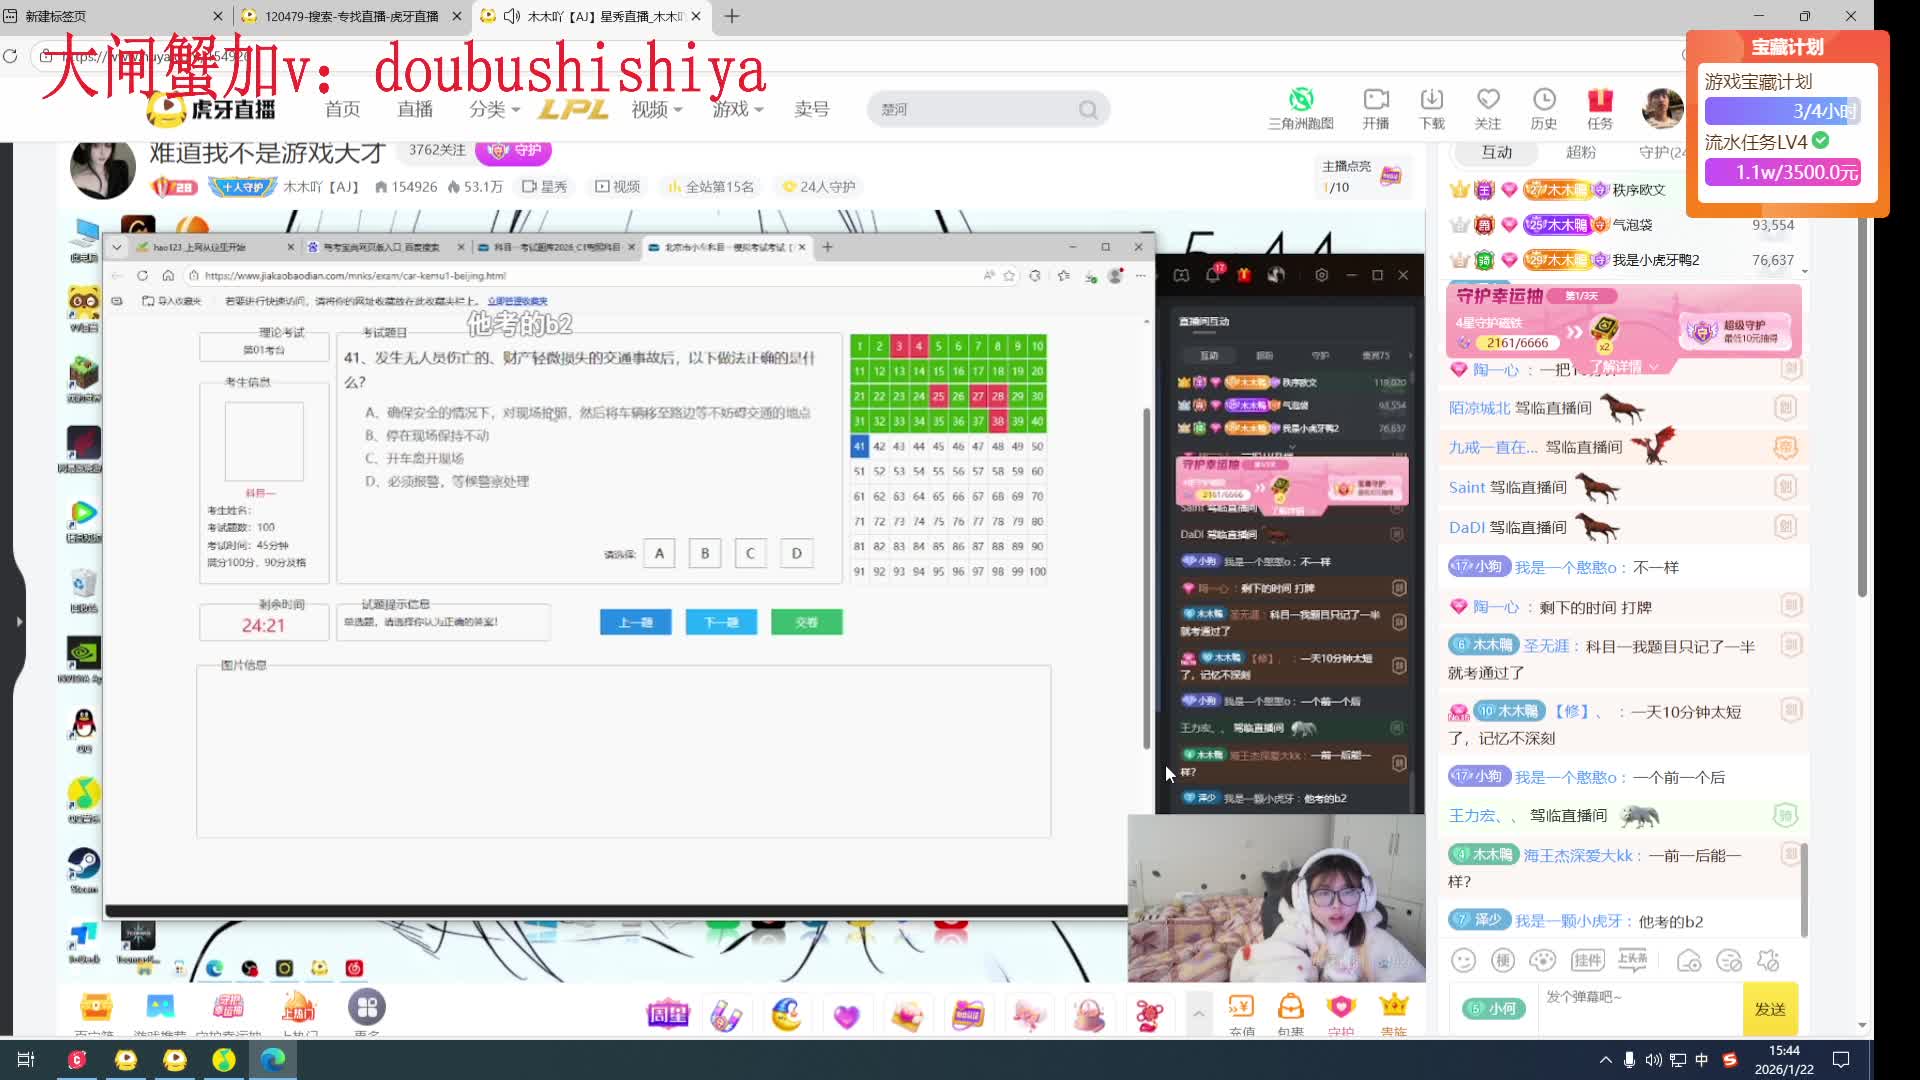
Task: Toggle danmaku message filter icon
Action: pyautogui.click(x=1729, y=961)
